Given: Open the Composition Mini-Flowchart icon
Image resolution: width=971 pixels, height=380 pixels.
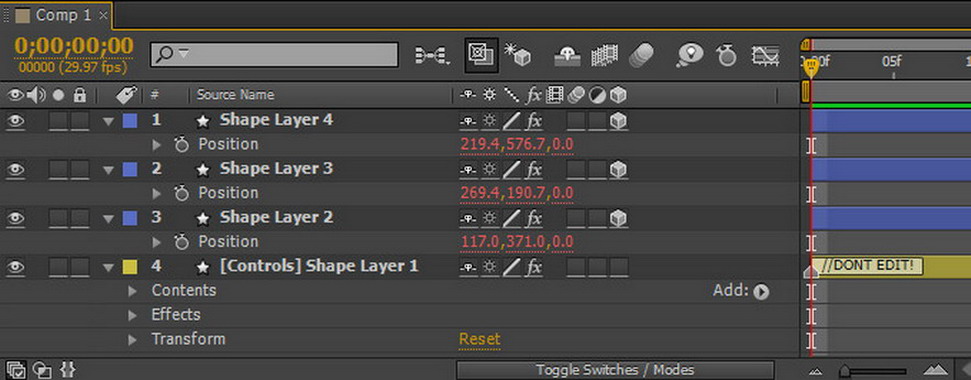Looking at the screenshot, I should coord(432,56).
